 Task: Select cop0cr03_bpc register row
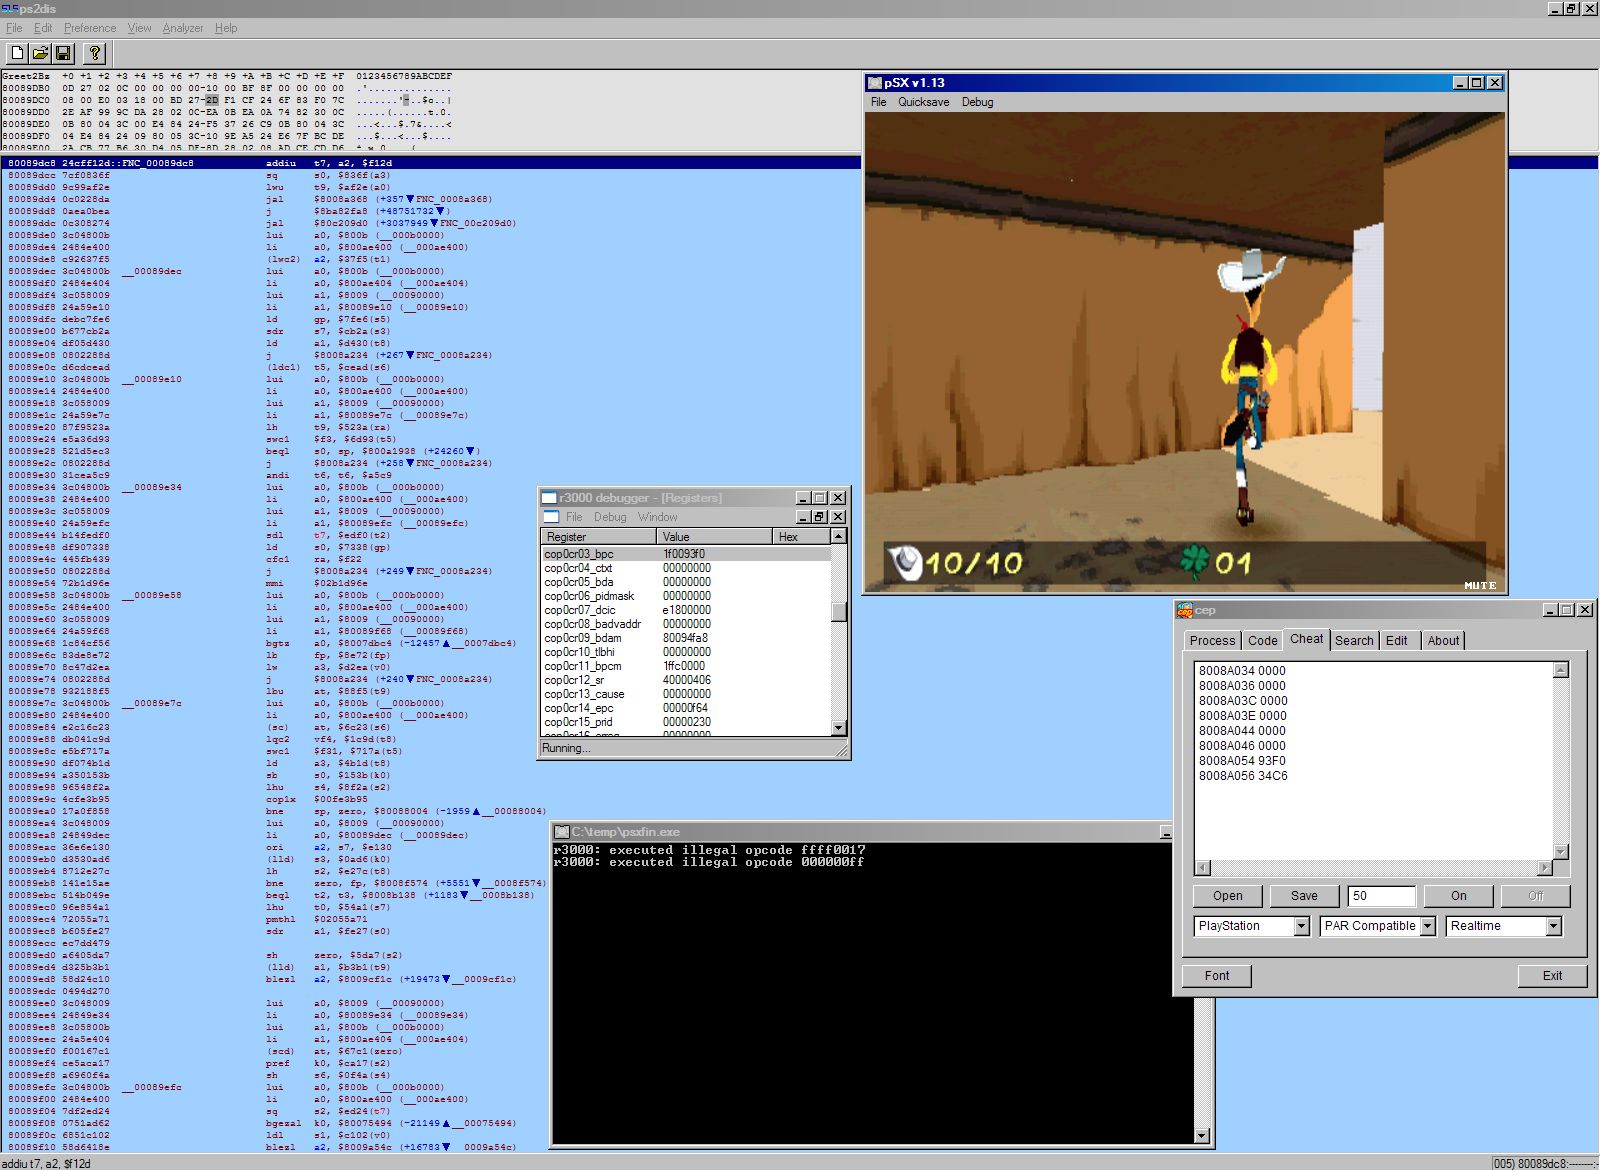685,554
